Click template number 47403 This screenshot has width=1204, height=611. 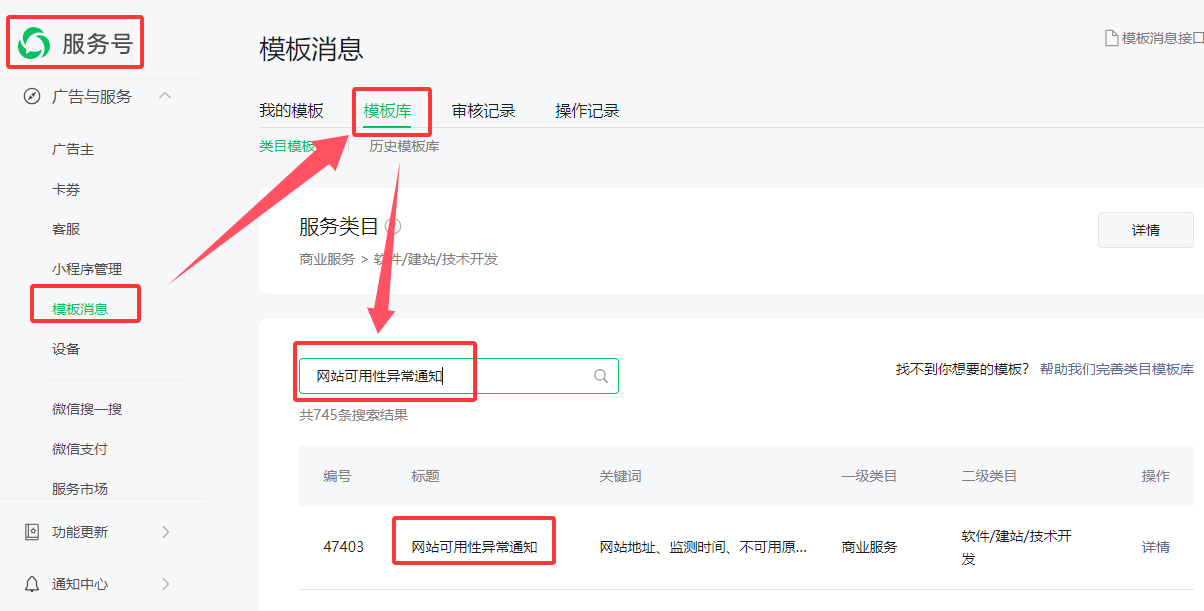343,547
